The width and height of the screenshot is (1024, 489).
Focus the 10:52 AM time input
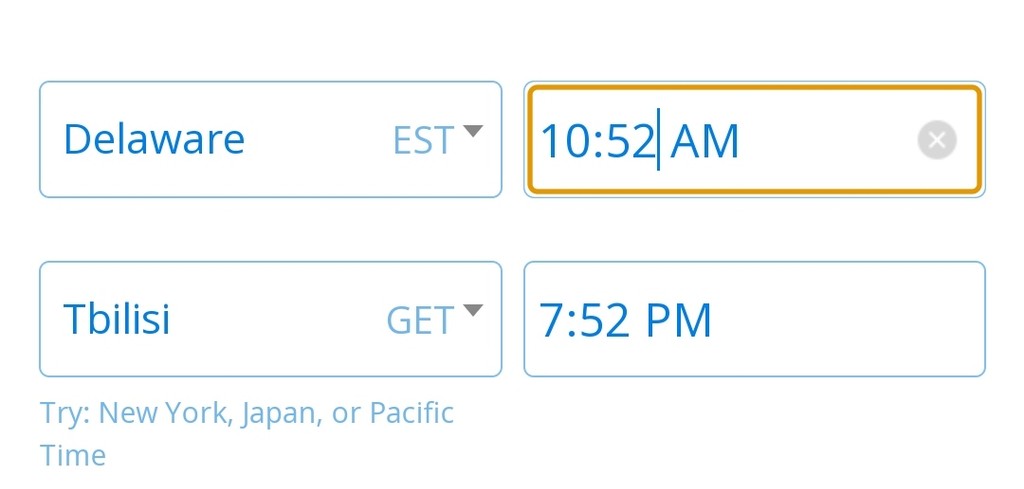coord(754,139)
